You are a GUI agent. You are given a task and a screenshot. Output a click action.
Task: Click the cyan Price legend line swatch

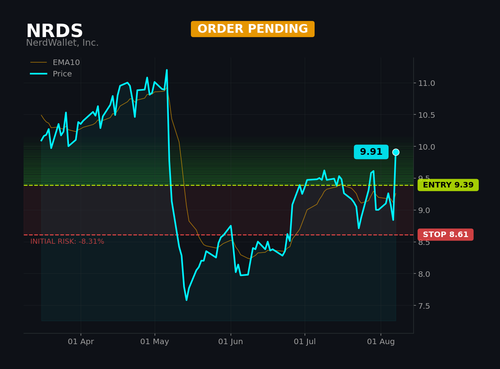click(39, 74)
